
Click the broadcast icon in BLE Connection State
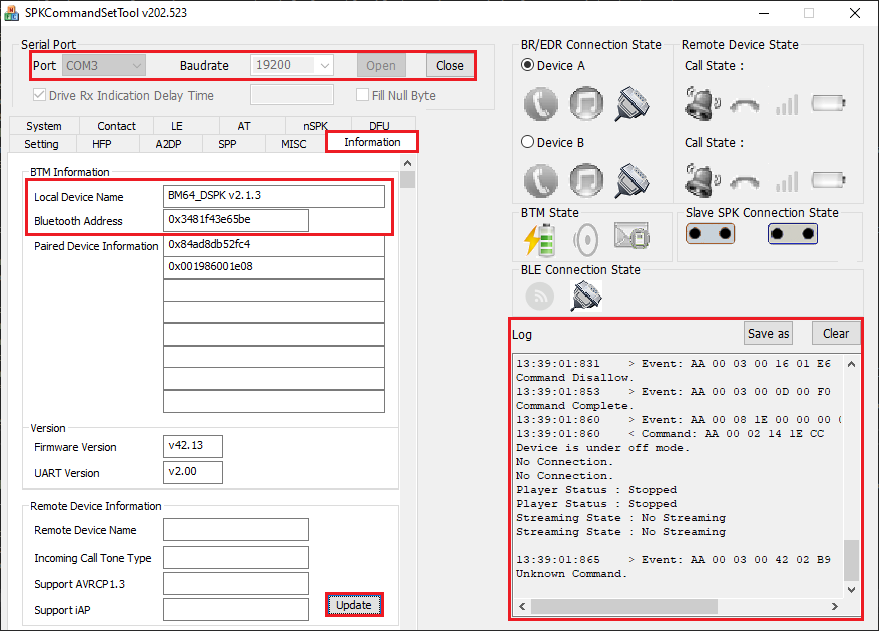point(540,296)
